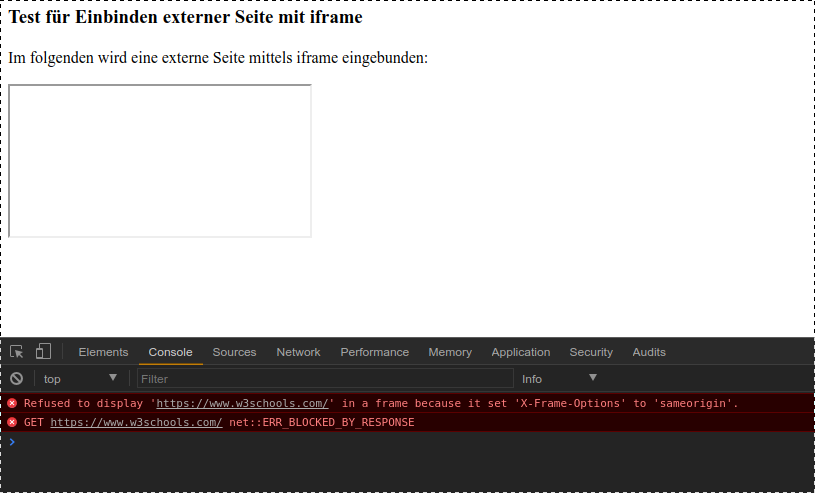The height and width of the screenshot is (493, 815).
Task: Select the Console tab
Action: click(170, 352)
